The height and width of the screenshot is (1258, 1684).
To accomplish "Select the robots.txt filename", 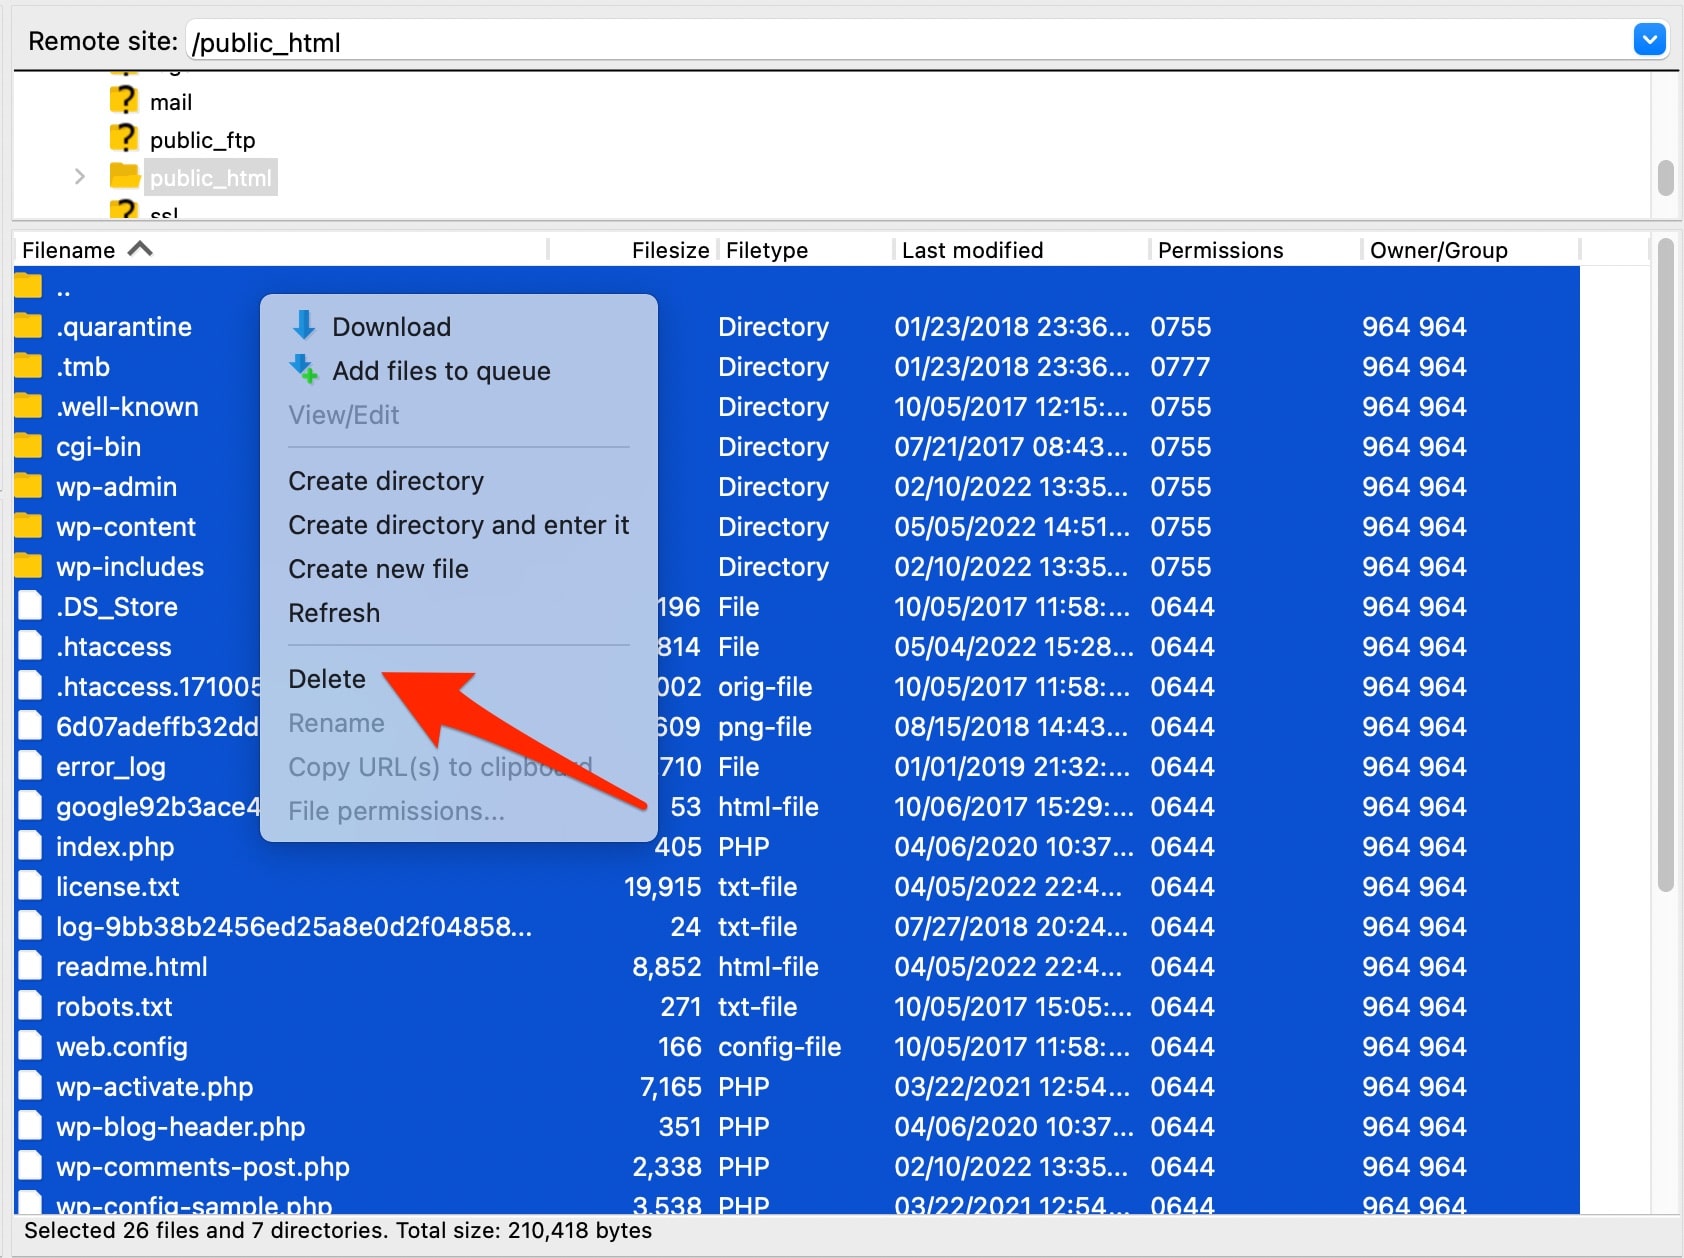I will click(114, 1007).
